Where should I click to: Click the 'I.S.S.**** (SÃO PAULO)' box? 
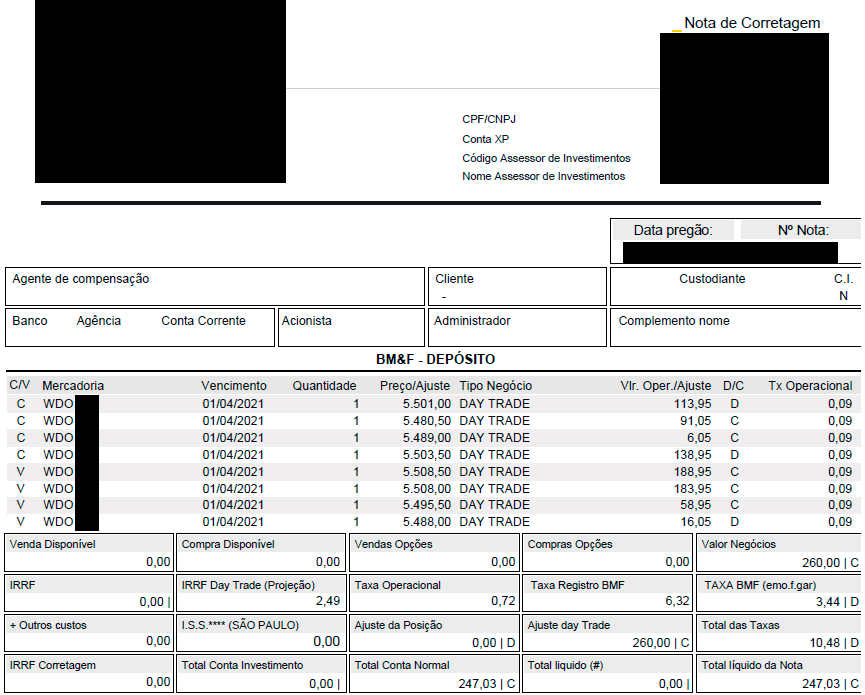click(261, 633)
